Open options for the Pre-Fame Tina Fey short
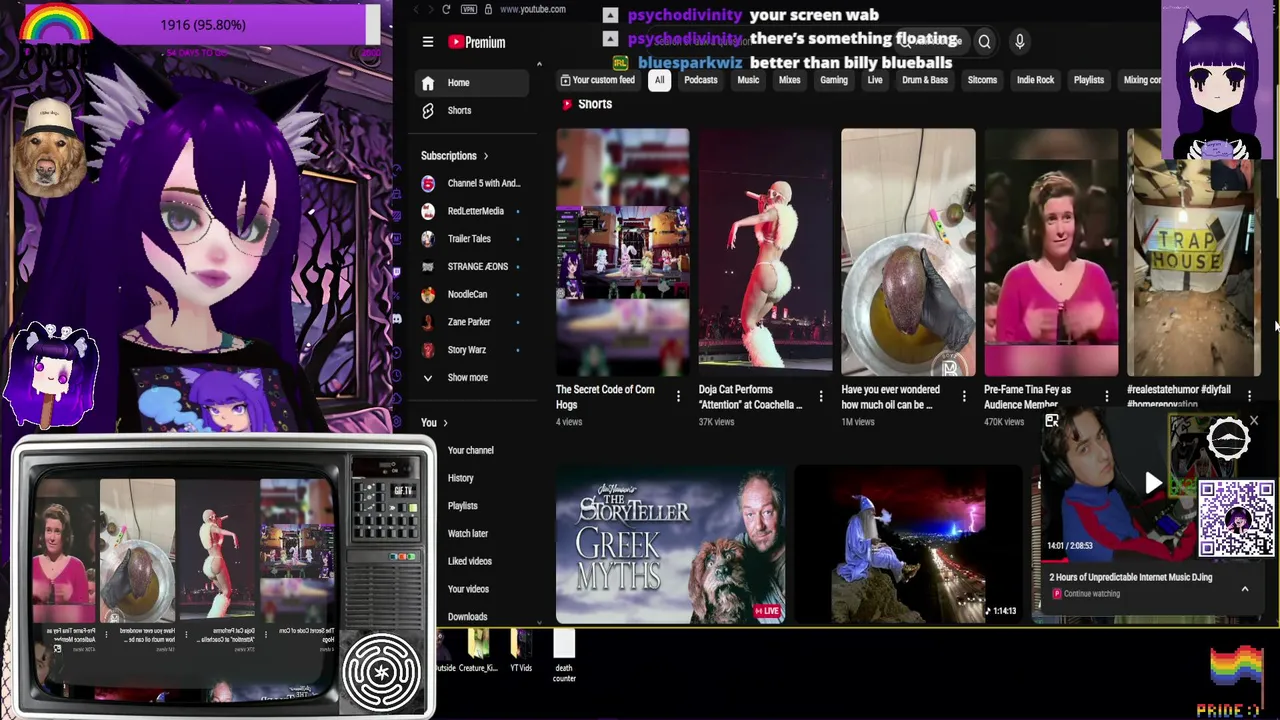Viewport: 1280px width, 720px height. (x=1107, y=397)
